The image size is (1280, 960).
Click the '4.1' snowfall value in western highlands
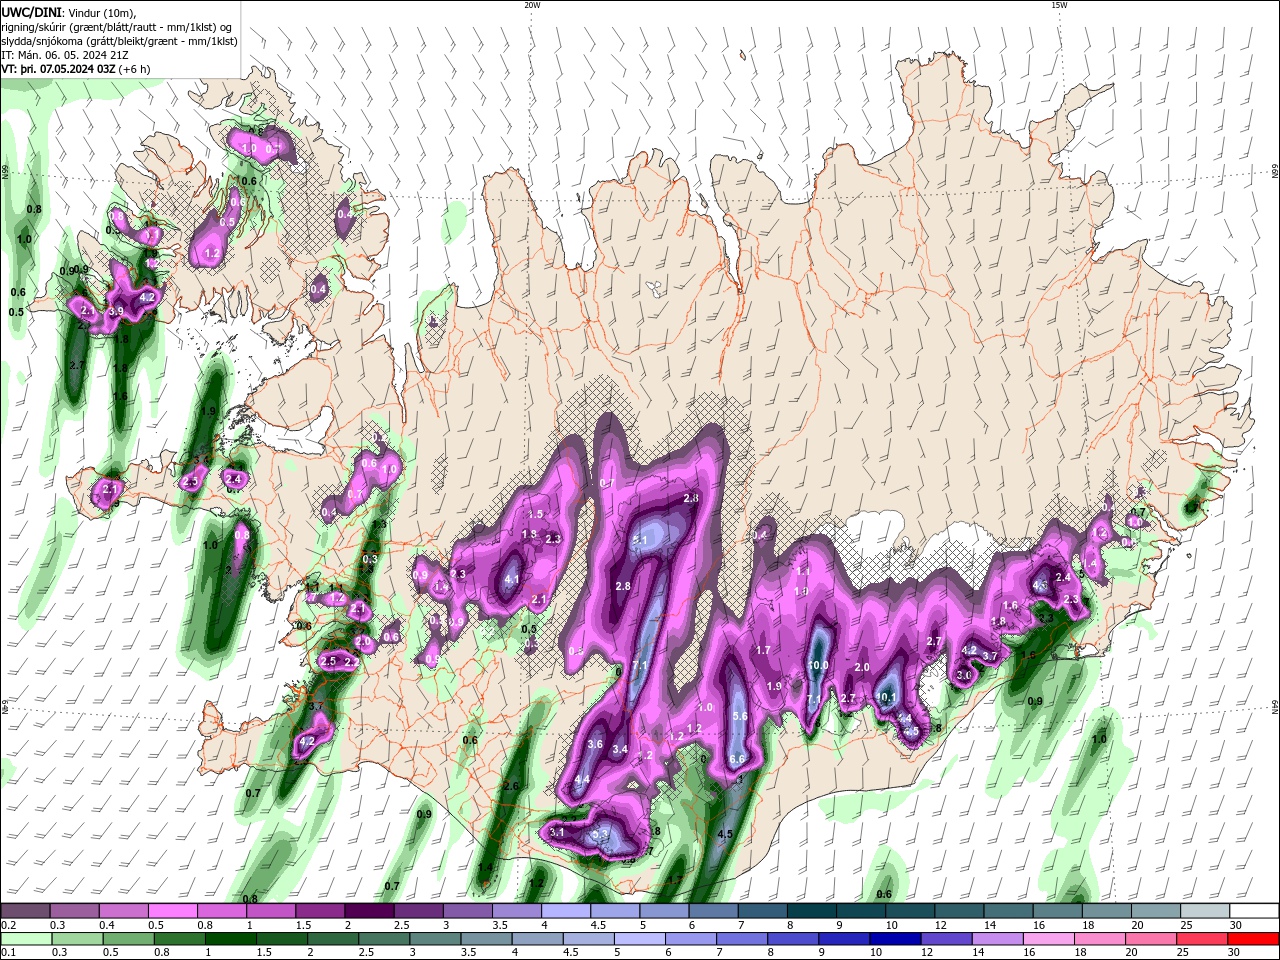(x=513, y=579)
